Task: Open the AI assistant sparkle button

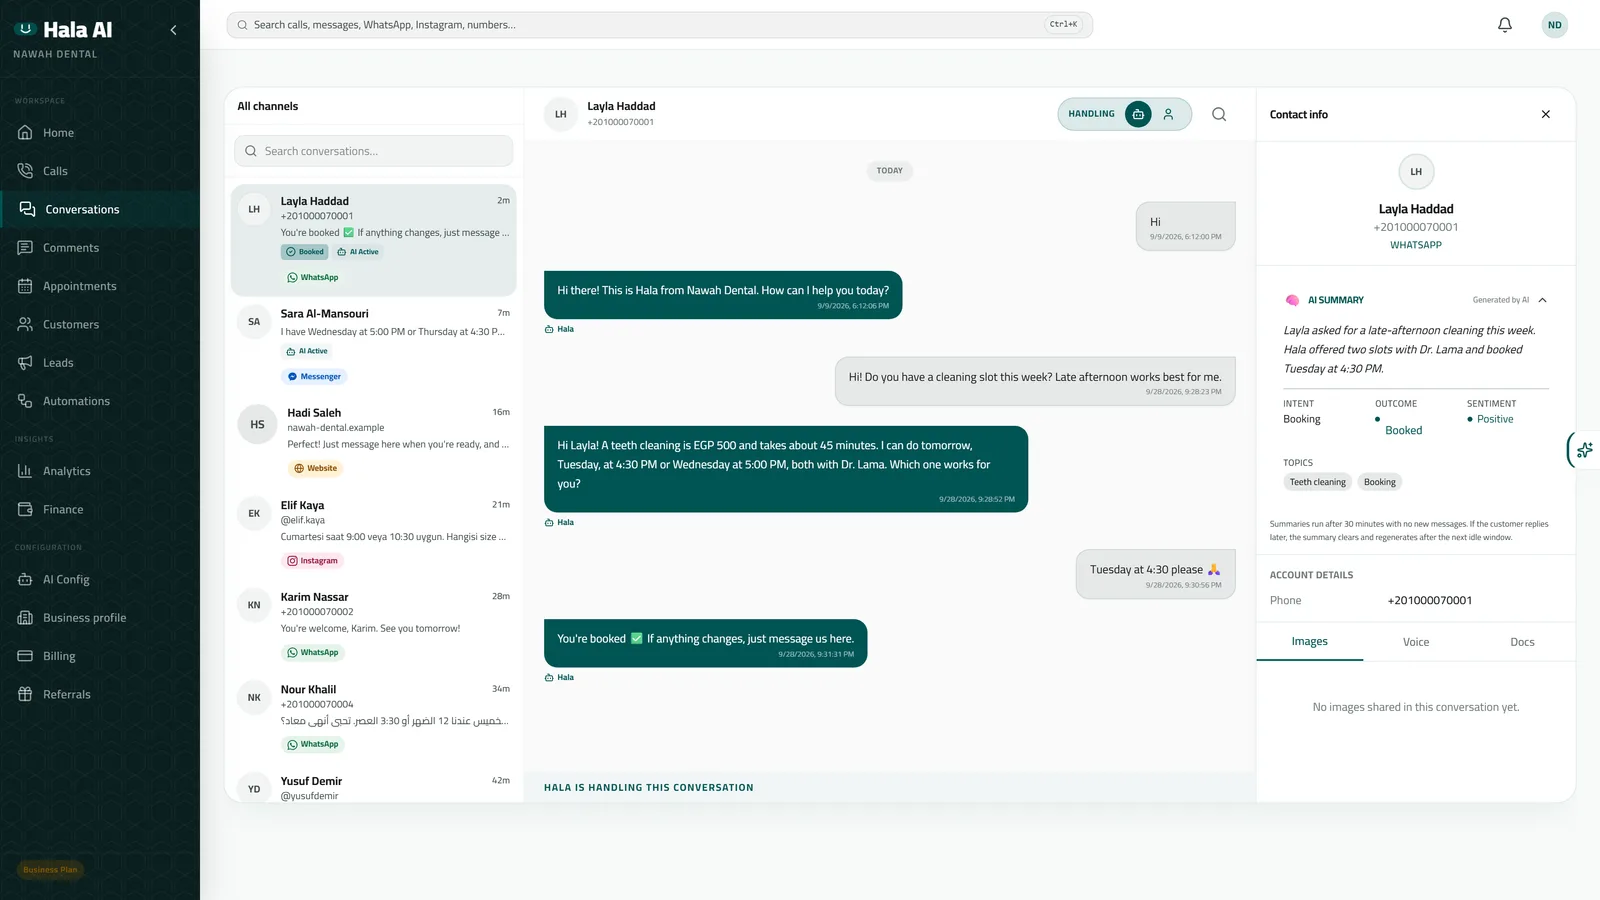Action: point(1585,450)
